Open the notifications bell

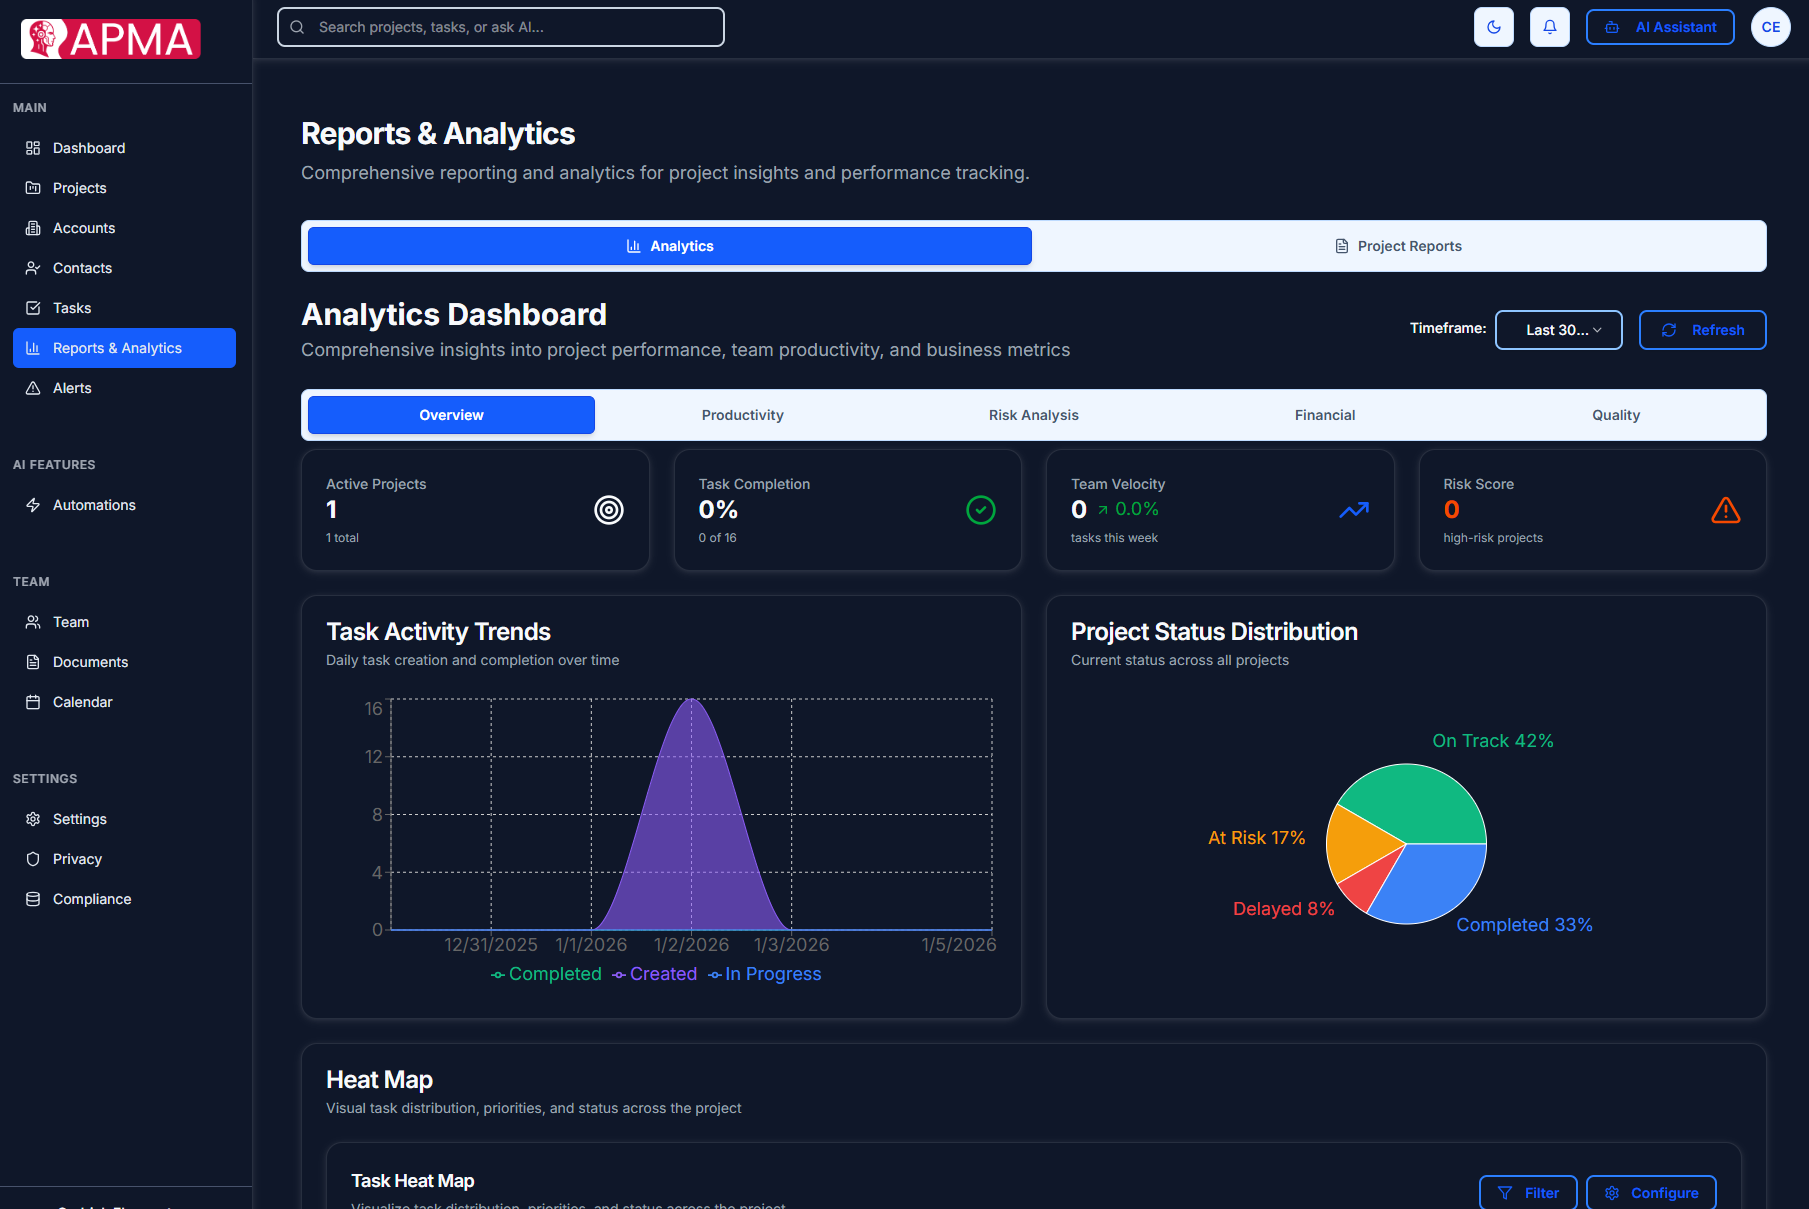[1549, 27]
